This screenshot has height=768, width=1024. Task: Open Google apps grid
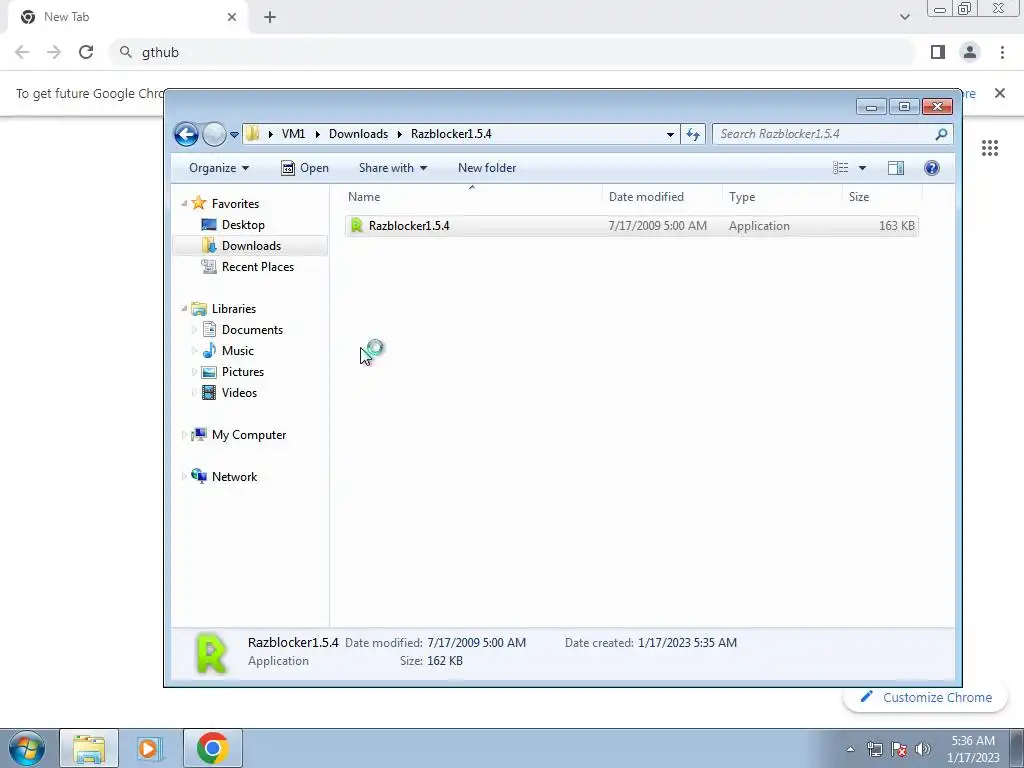coord(990,148)
